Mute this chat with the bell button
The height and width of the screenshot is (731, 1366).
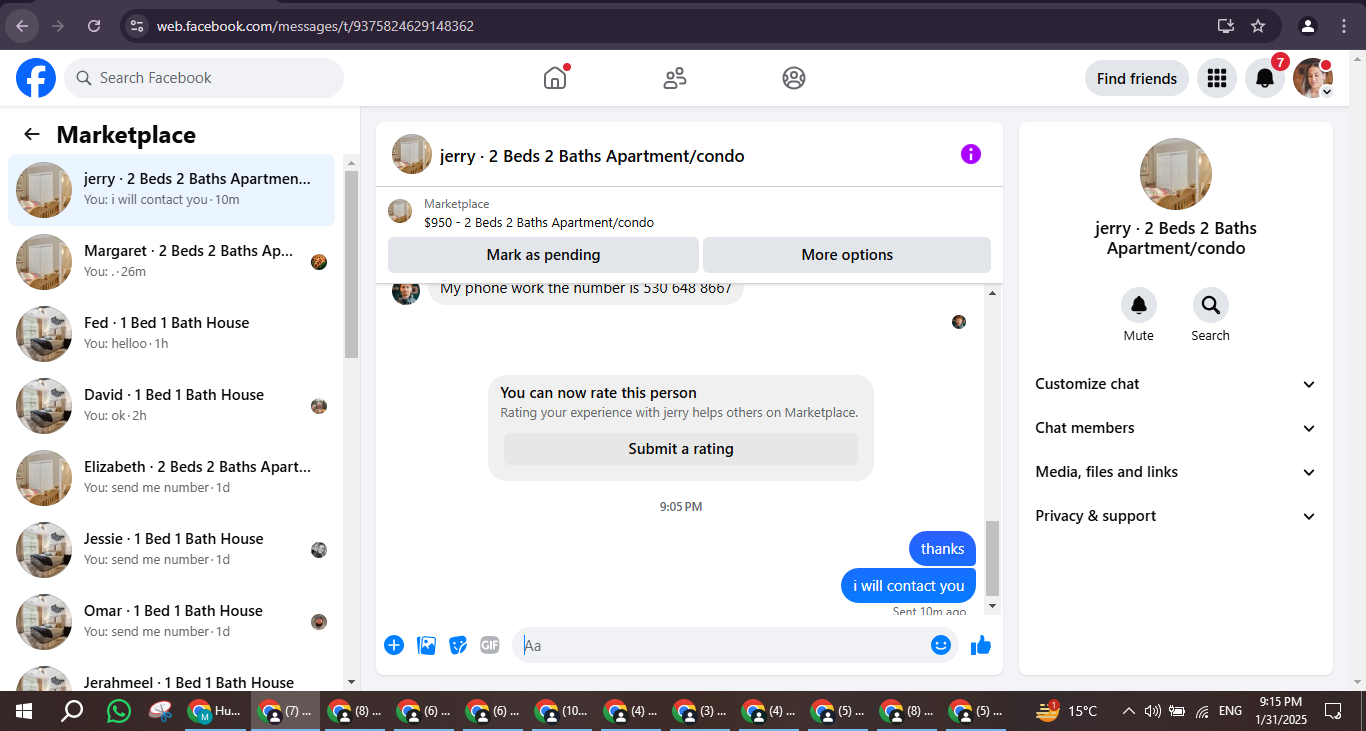1138,305
